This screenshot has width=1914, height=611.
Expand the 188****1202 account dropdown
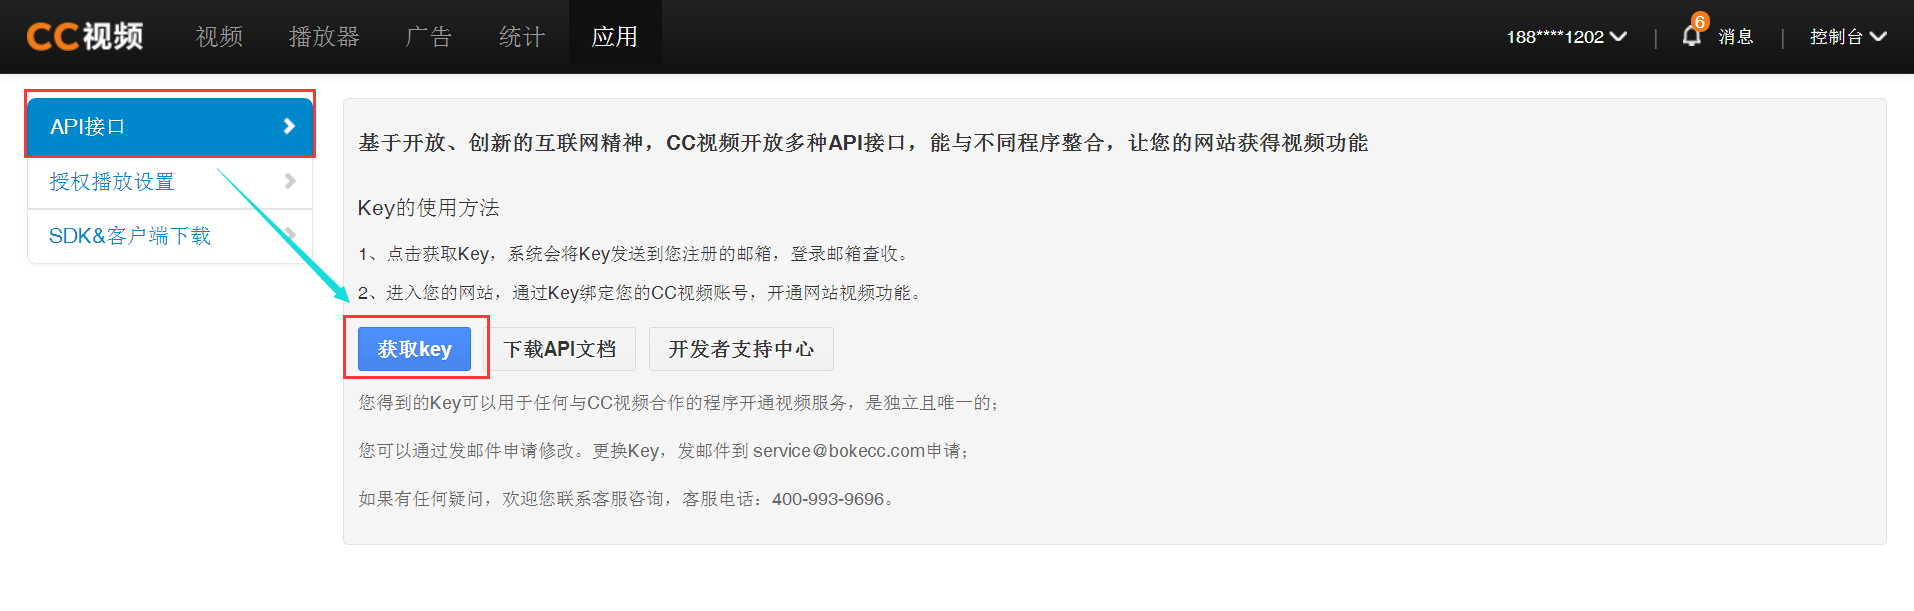click(1566, 37)
